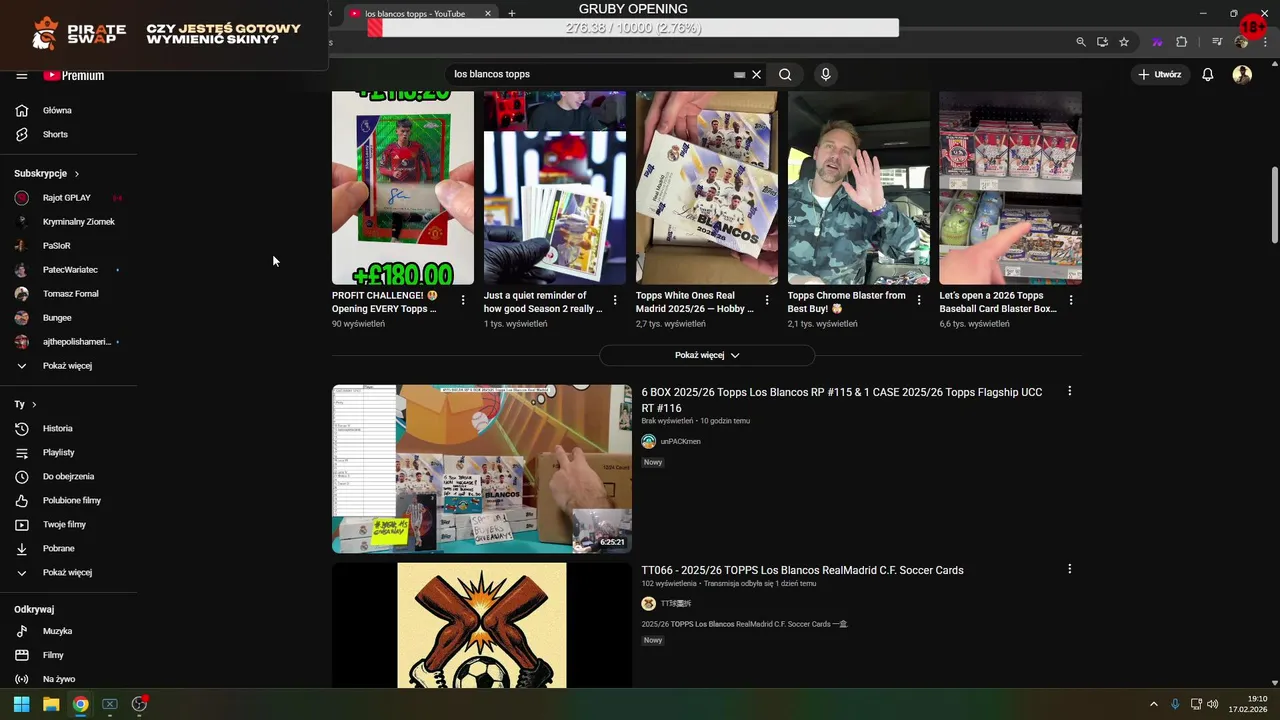Expand Ty section Pokaż więcej below Pobrane
This screenshot has width=1280, height=720.
click(x=69, y=572)
